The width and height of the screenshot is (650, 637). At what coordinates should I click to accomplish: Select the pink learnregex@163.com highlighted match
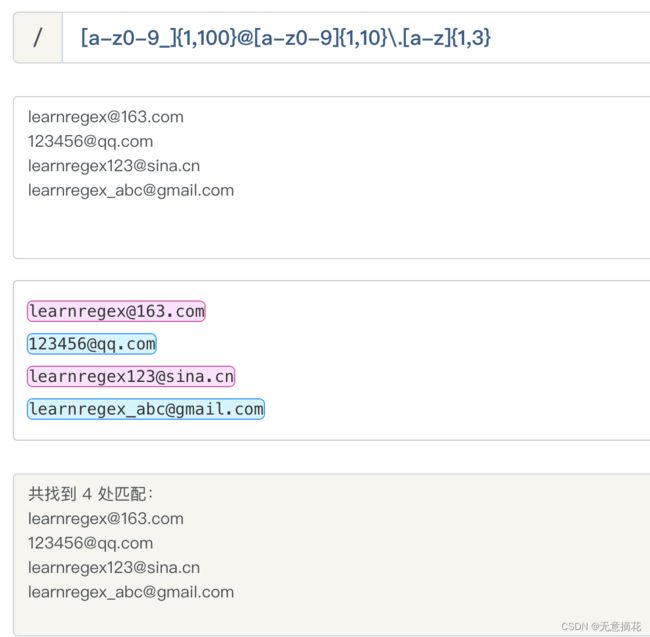[116, 311]
